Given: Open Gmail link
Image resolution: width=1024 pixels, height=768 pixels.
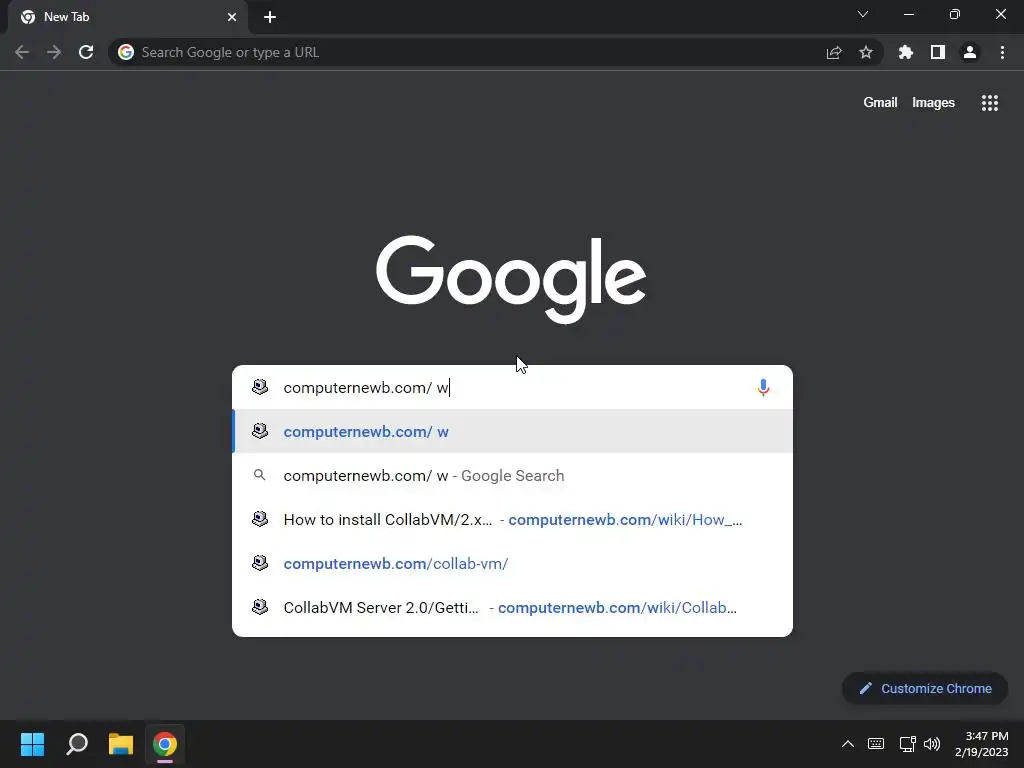Looking at the screenshot, I should point(880,103).
